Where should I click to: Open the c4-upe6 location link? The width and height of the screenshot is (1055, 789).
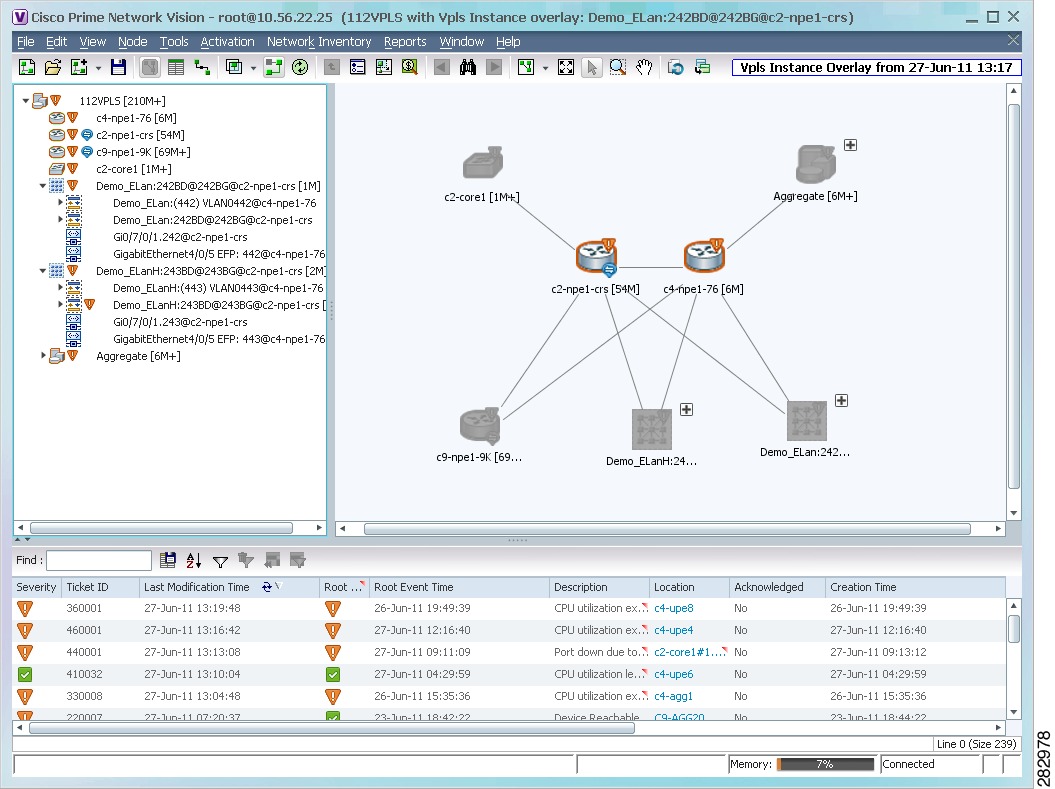674,674
